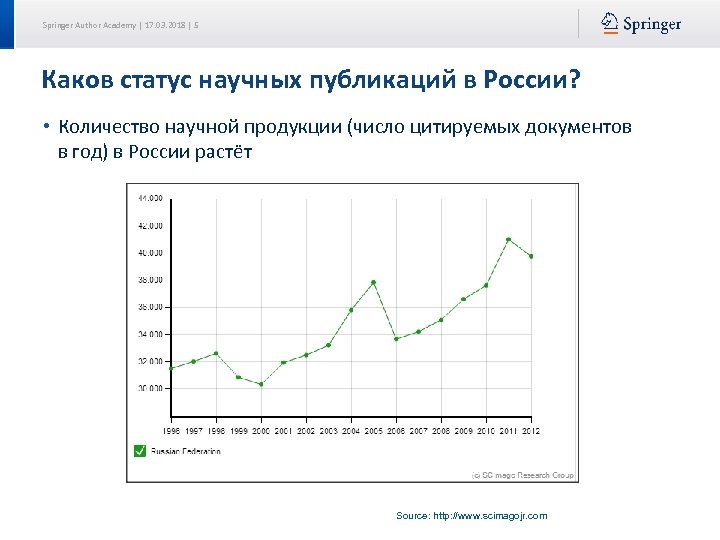Click the 'Russian Federation' legend label

186,451
